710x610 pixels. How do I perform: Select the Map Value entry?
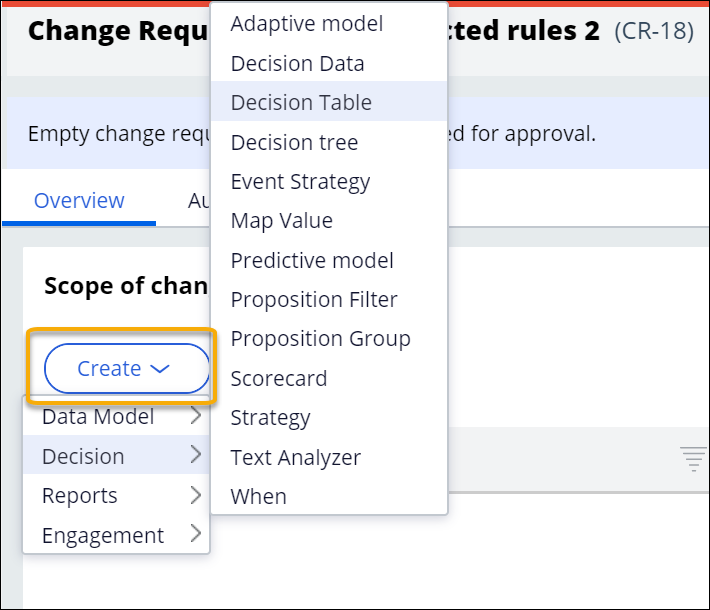[x=282, y=220]
